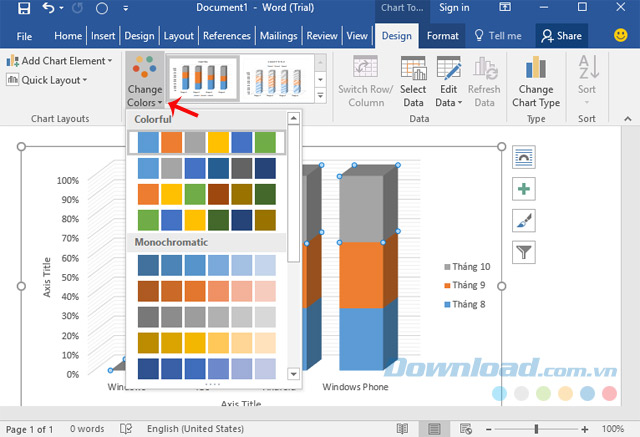Click the Tháng 10 legend entry
The height and width of the screenshot is (437, 640).
tap(467, 267)
